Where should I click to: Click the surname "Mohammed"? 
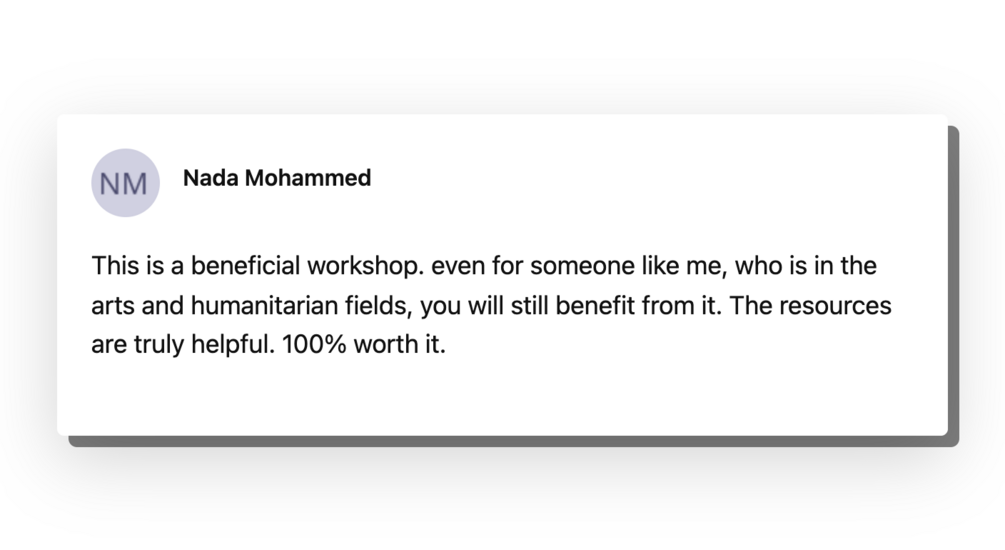308,178
